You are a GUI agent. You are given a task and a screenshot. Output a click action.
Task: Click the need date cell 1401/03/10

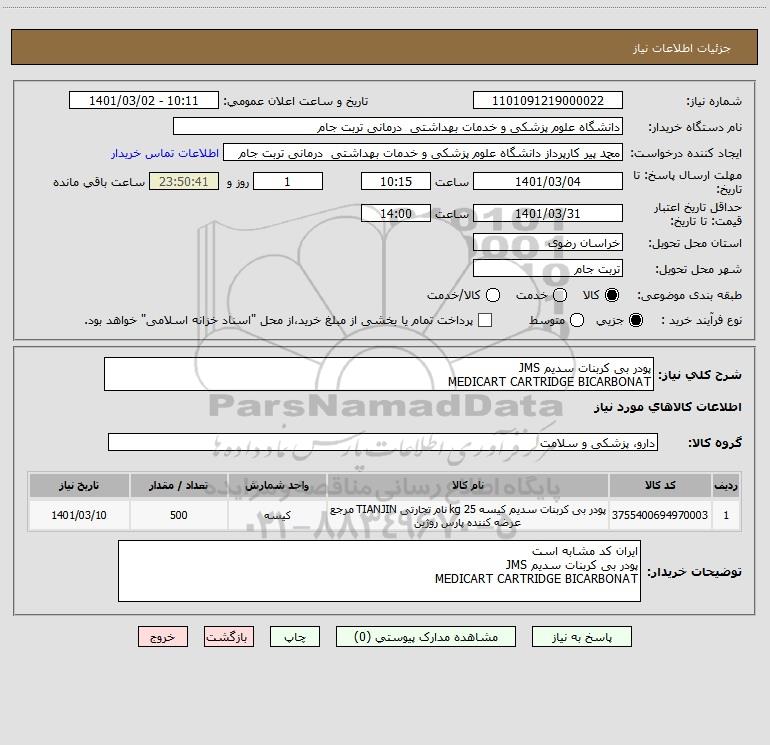tap(79, 515)
